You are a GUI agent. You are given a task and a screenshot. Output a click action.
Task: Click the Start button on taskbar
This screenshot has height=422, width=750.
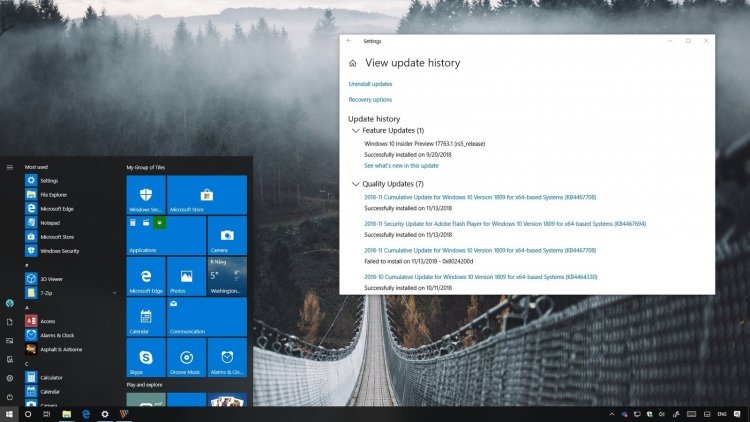click(x=9, y=414)
